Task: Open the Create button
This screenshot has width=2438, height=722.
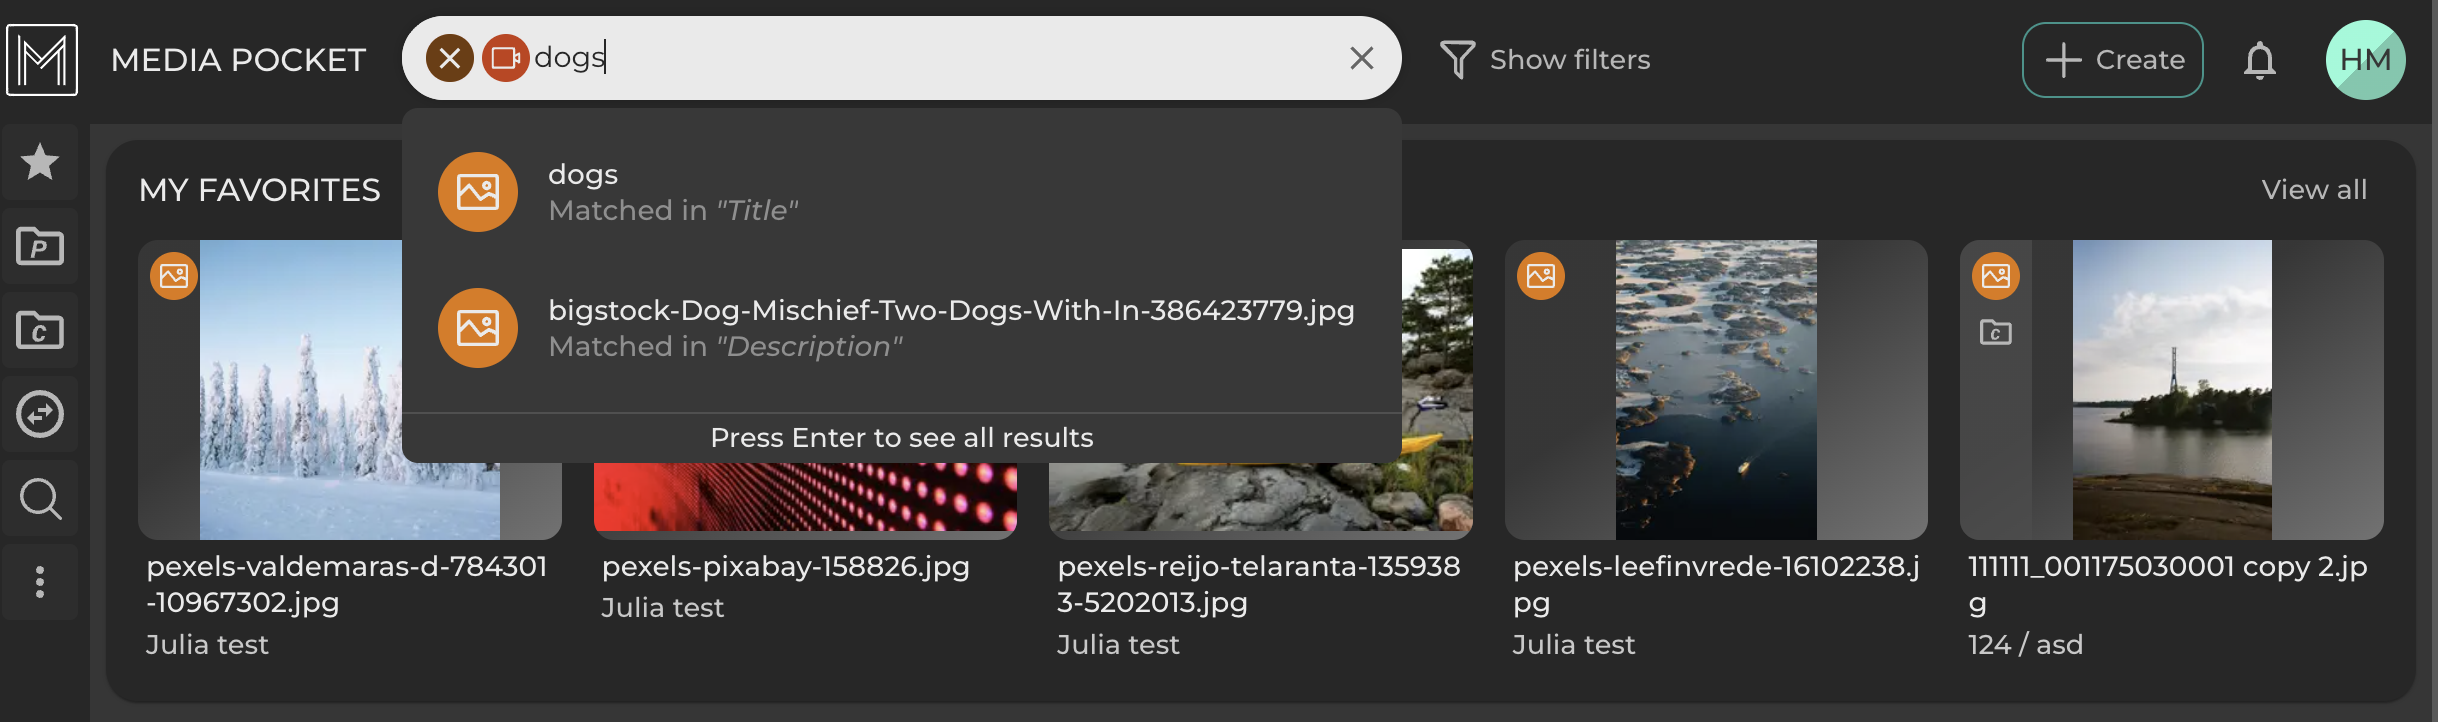Action: tap(2112, 59)
